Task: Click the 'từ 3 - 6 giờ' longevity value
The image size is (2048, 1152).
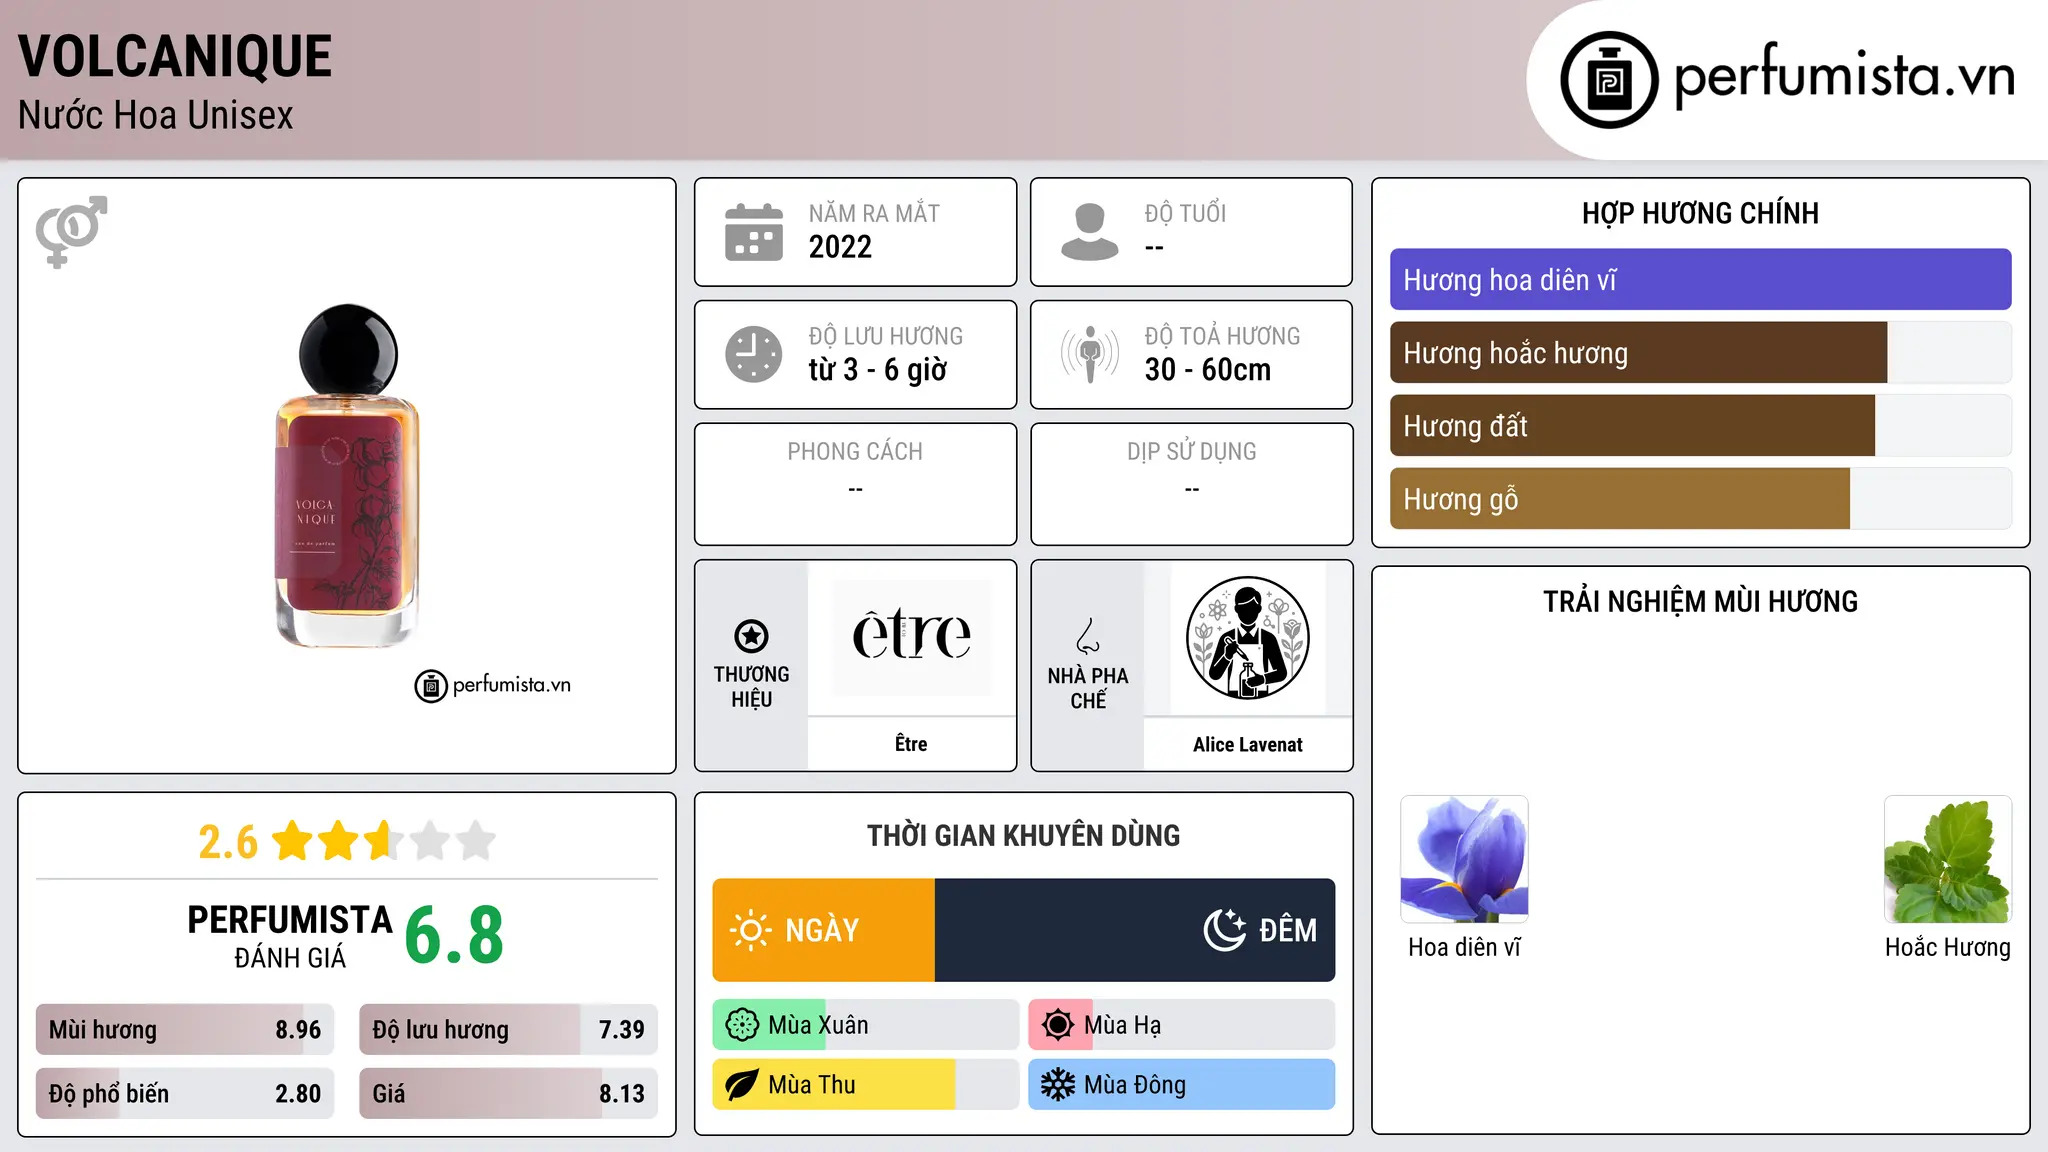Action: pyautogui.click(x=877, y=370)
